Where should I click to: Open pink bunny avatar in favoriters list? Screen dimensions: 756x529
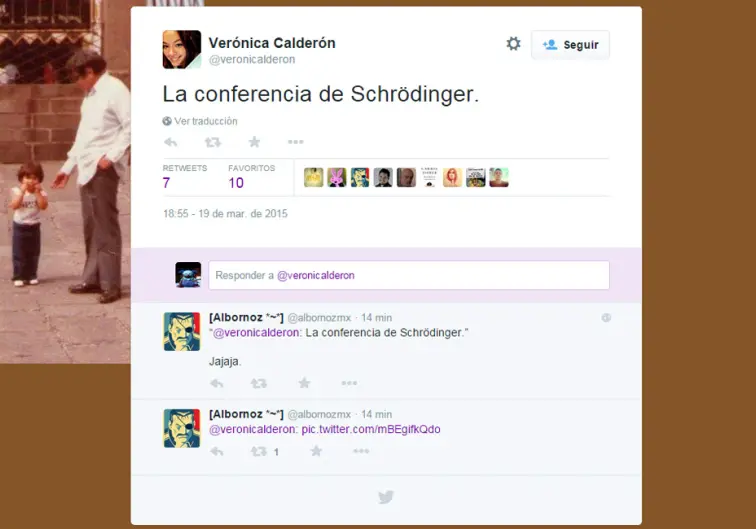[337, 177]
